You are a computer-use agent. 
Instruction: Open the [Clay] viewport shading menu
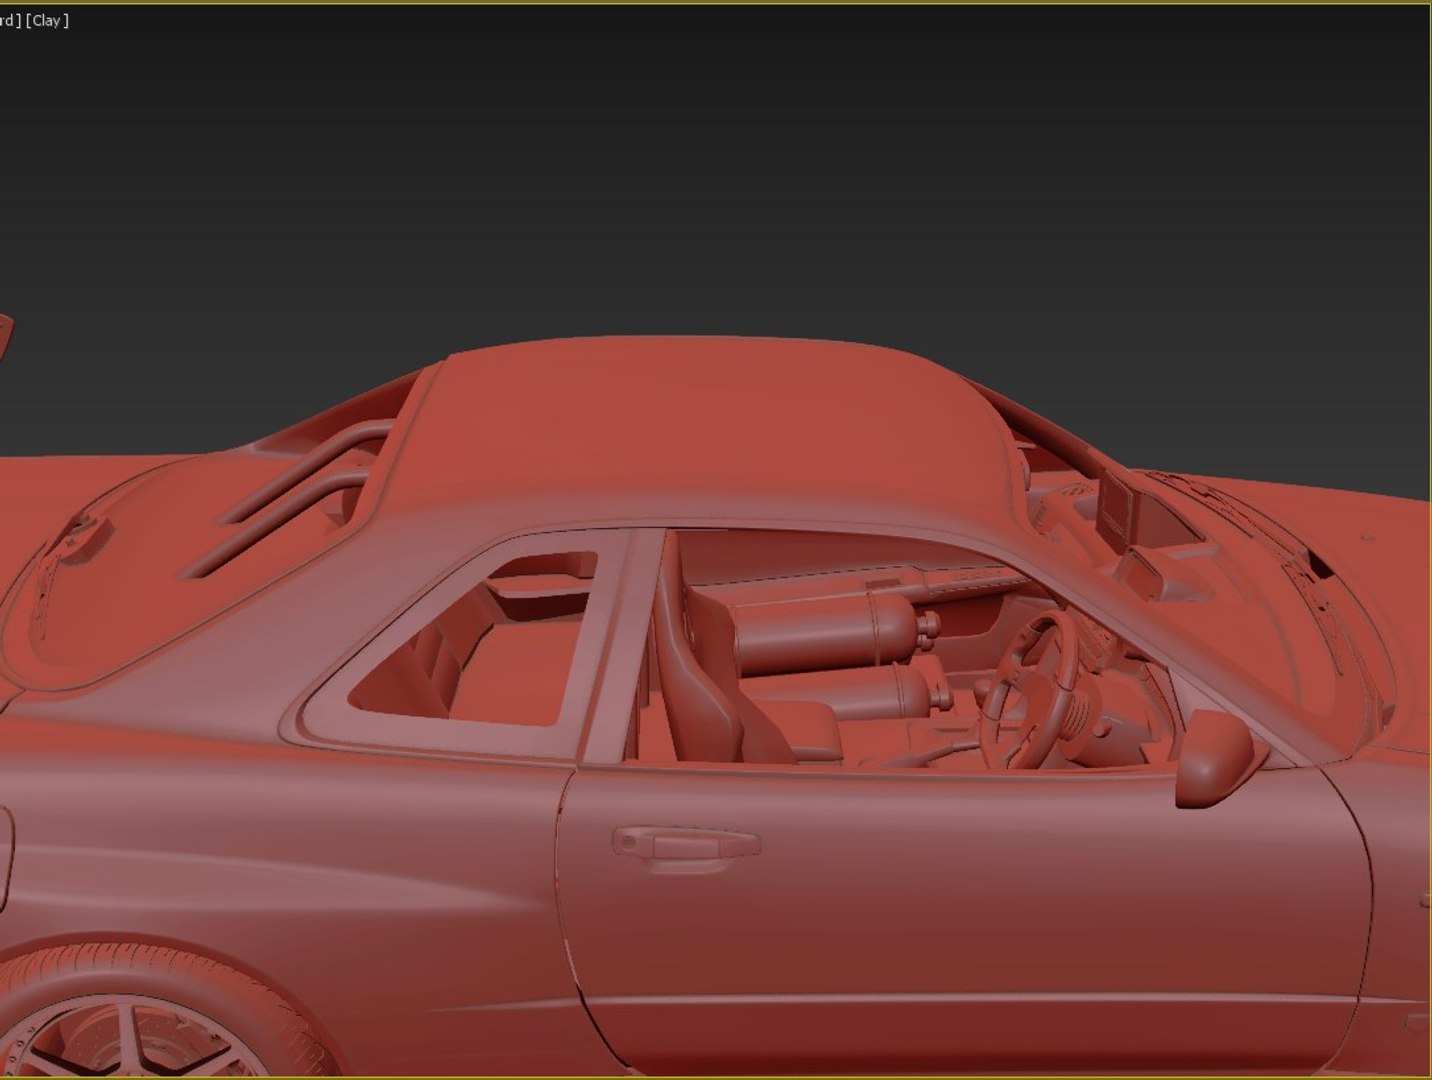[47, 20]
